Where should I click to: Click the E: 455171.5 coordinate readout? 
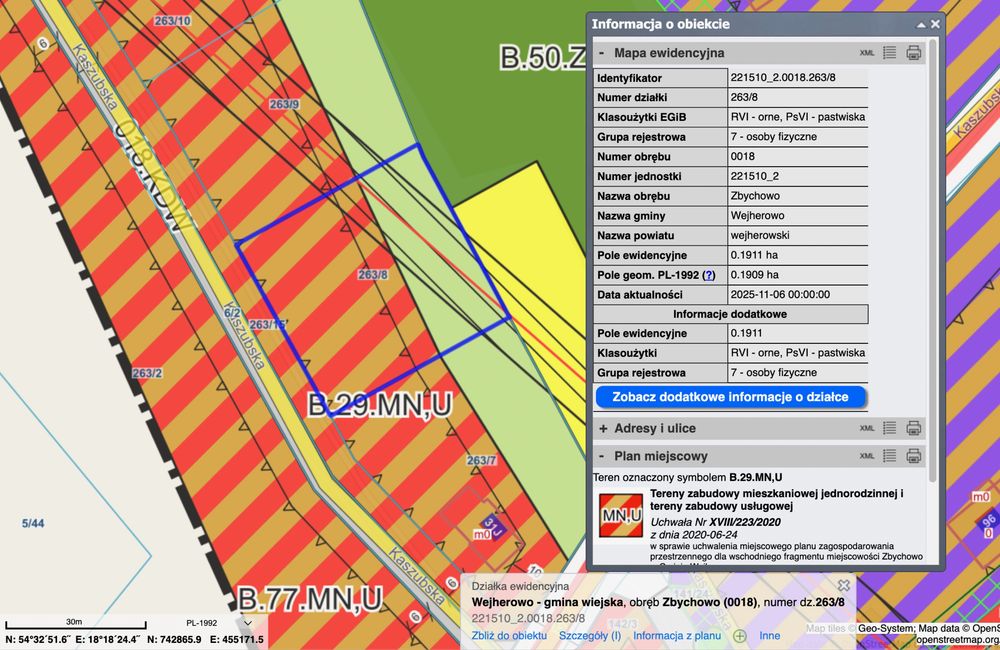point(236,639)
